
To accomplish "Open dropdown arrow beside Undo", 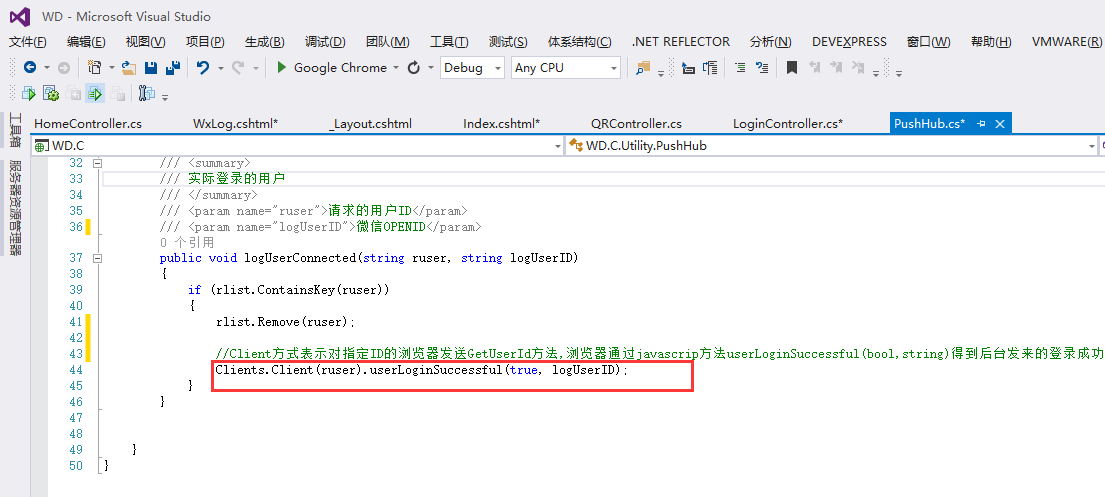I will click(x=220, y=68).
